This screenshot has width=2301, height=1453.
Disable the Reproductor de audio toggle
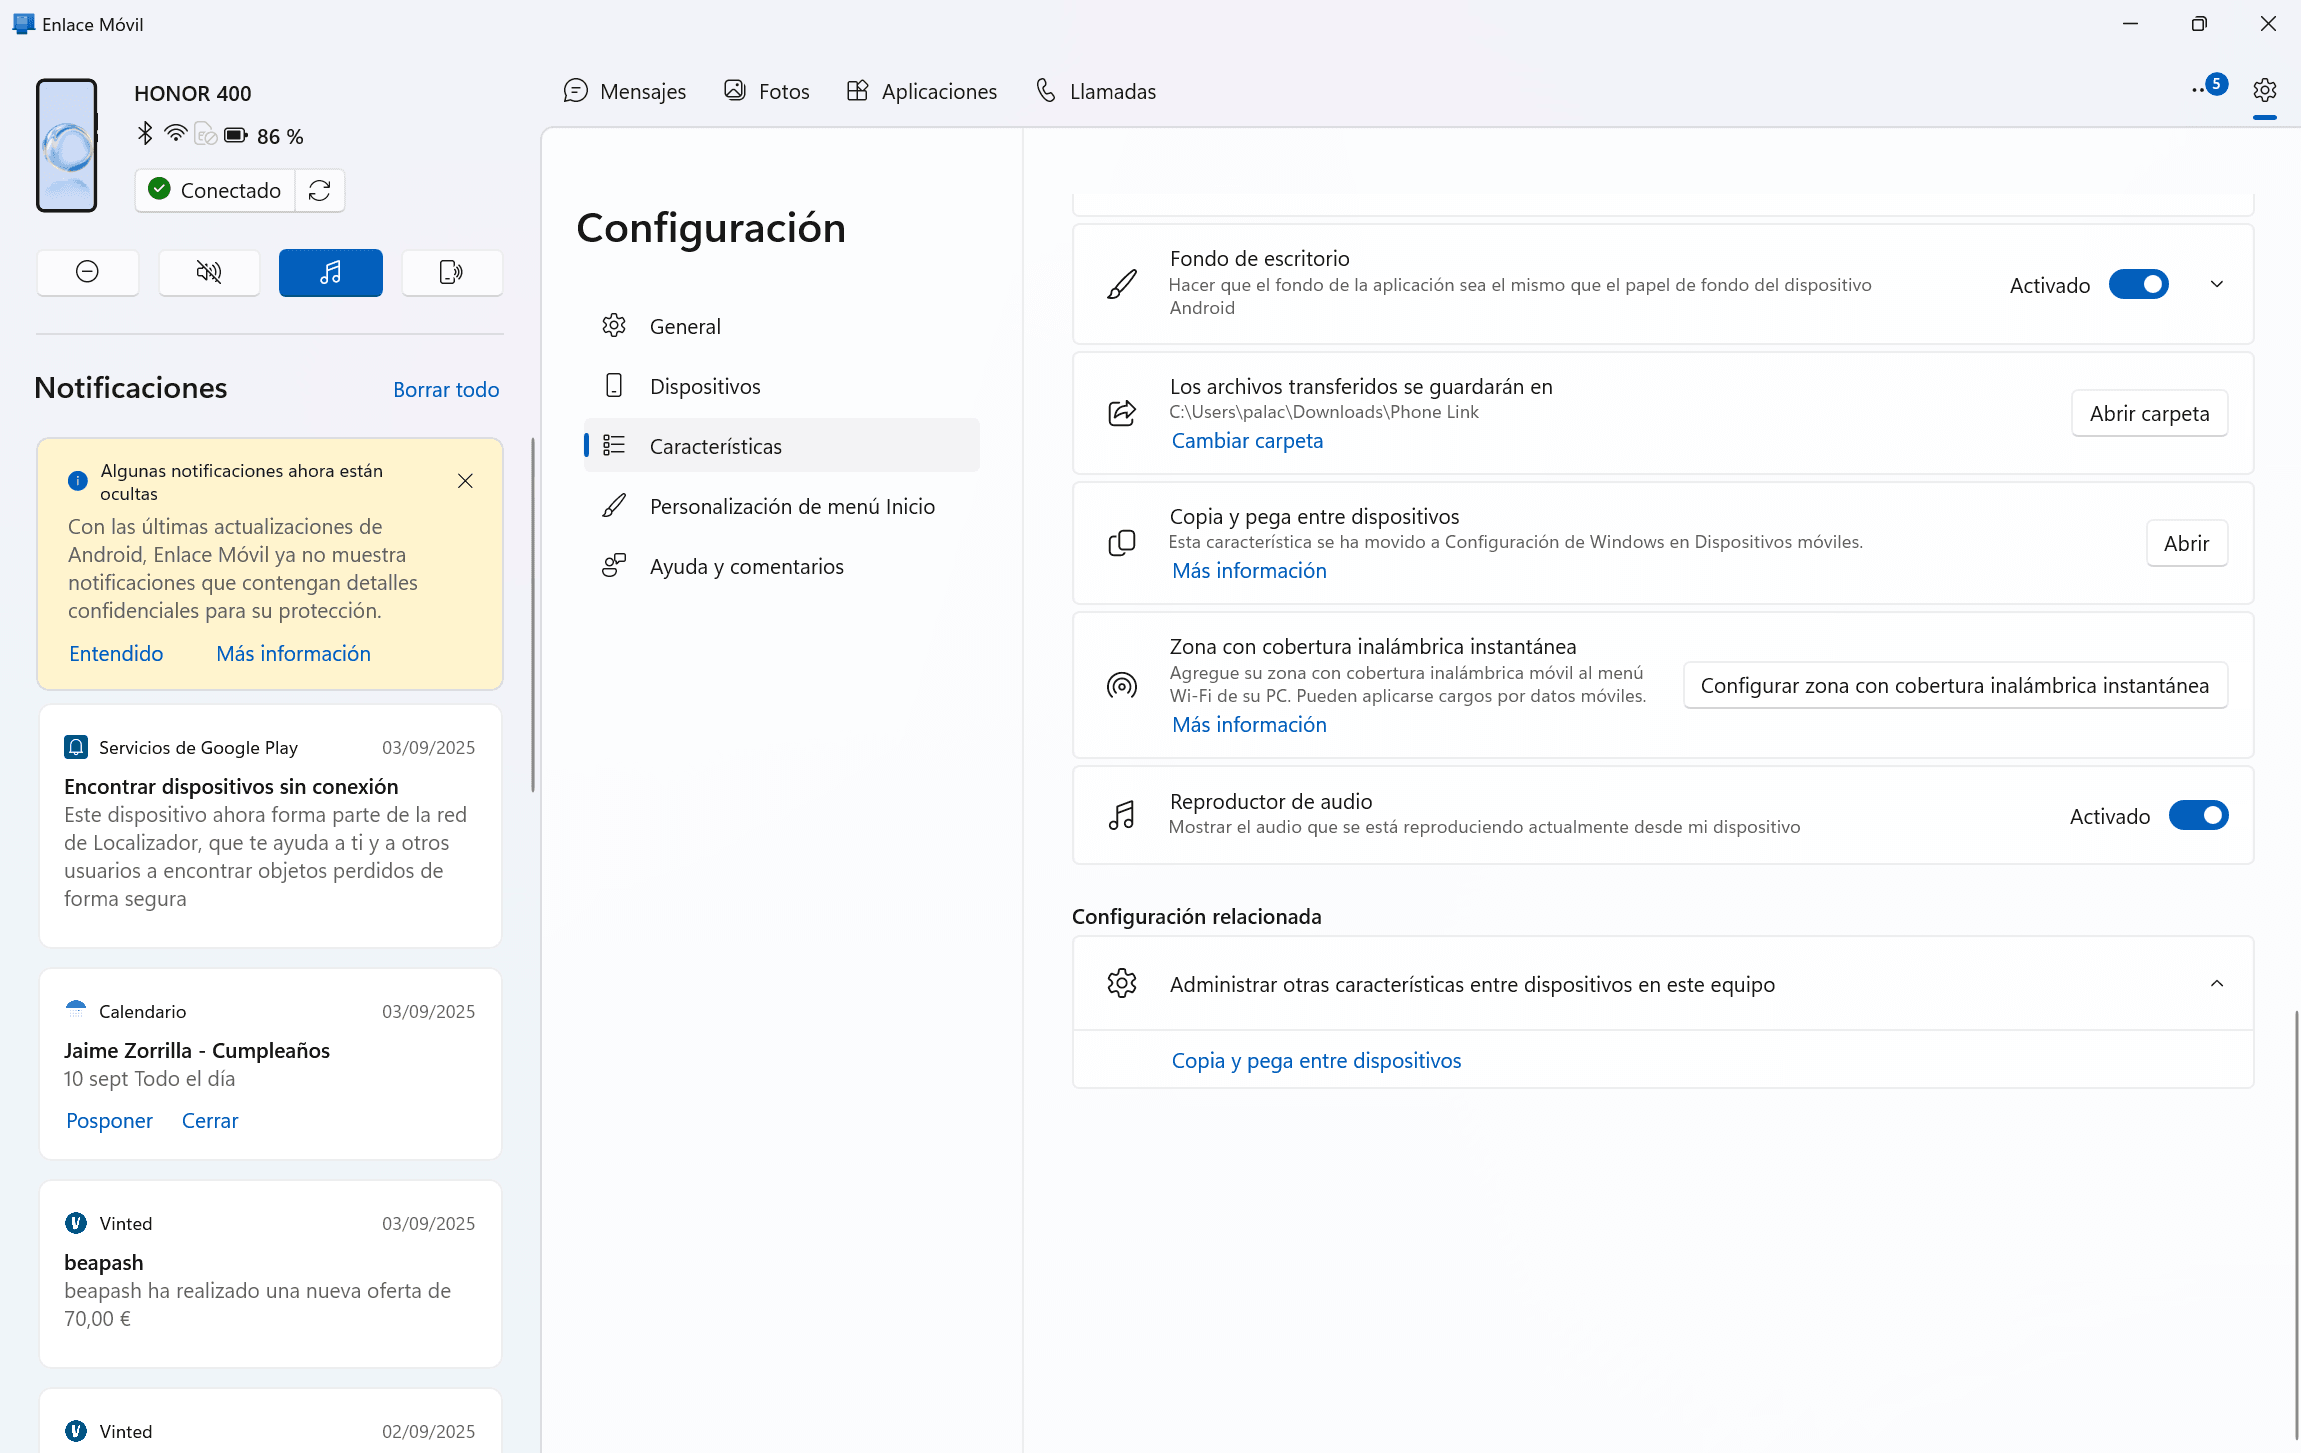2199,816
